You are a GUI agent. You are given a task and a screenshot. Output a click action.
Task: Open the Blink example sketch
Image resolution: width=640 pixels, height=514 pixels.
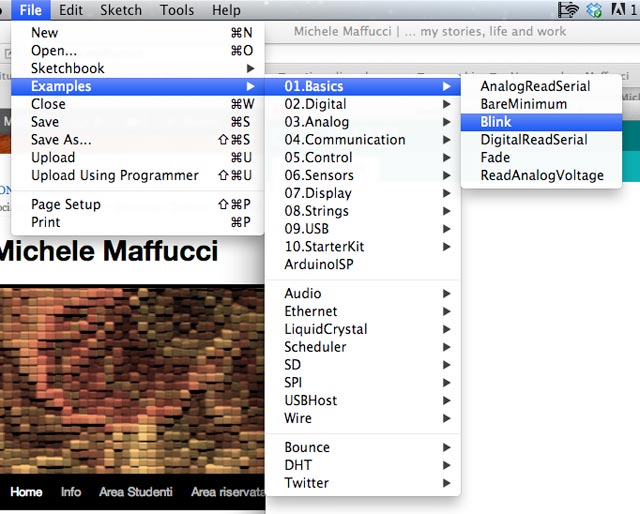(x=496, y=122)
